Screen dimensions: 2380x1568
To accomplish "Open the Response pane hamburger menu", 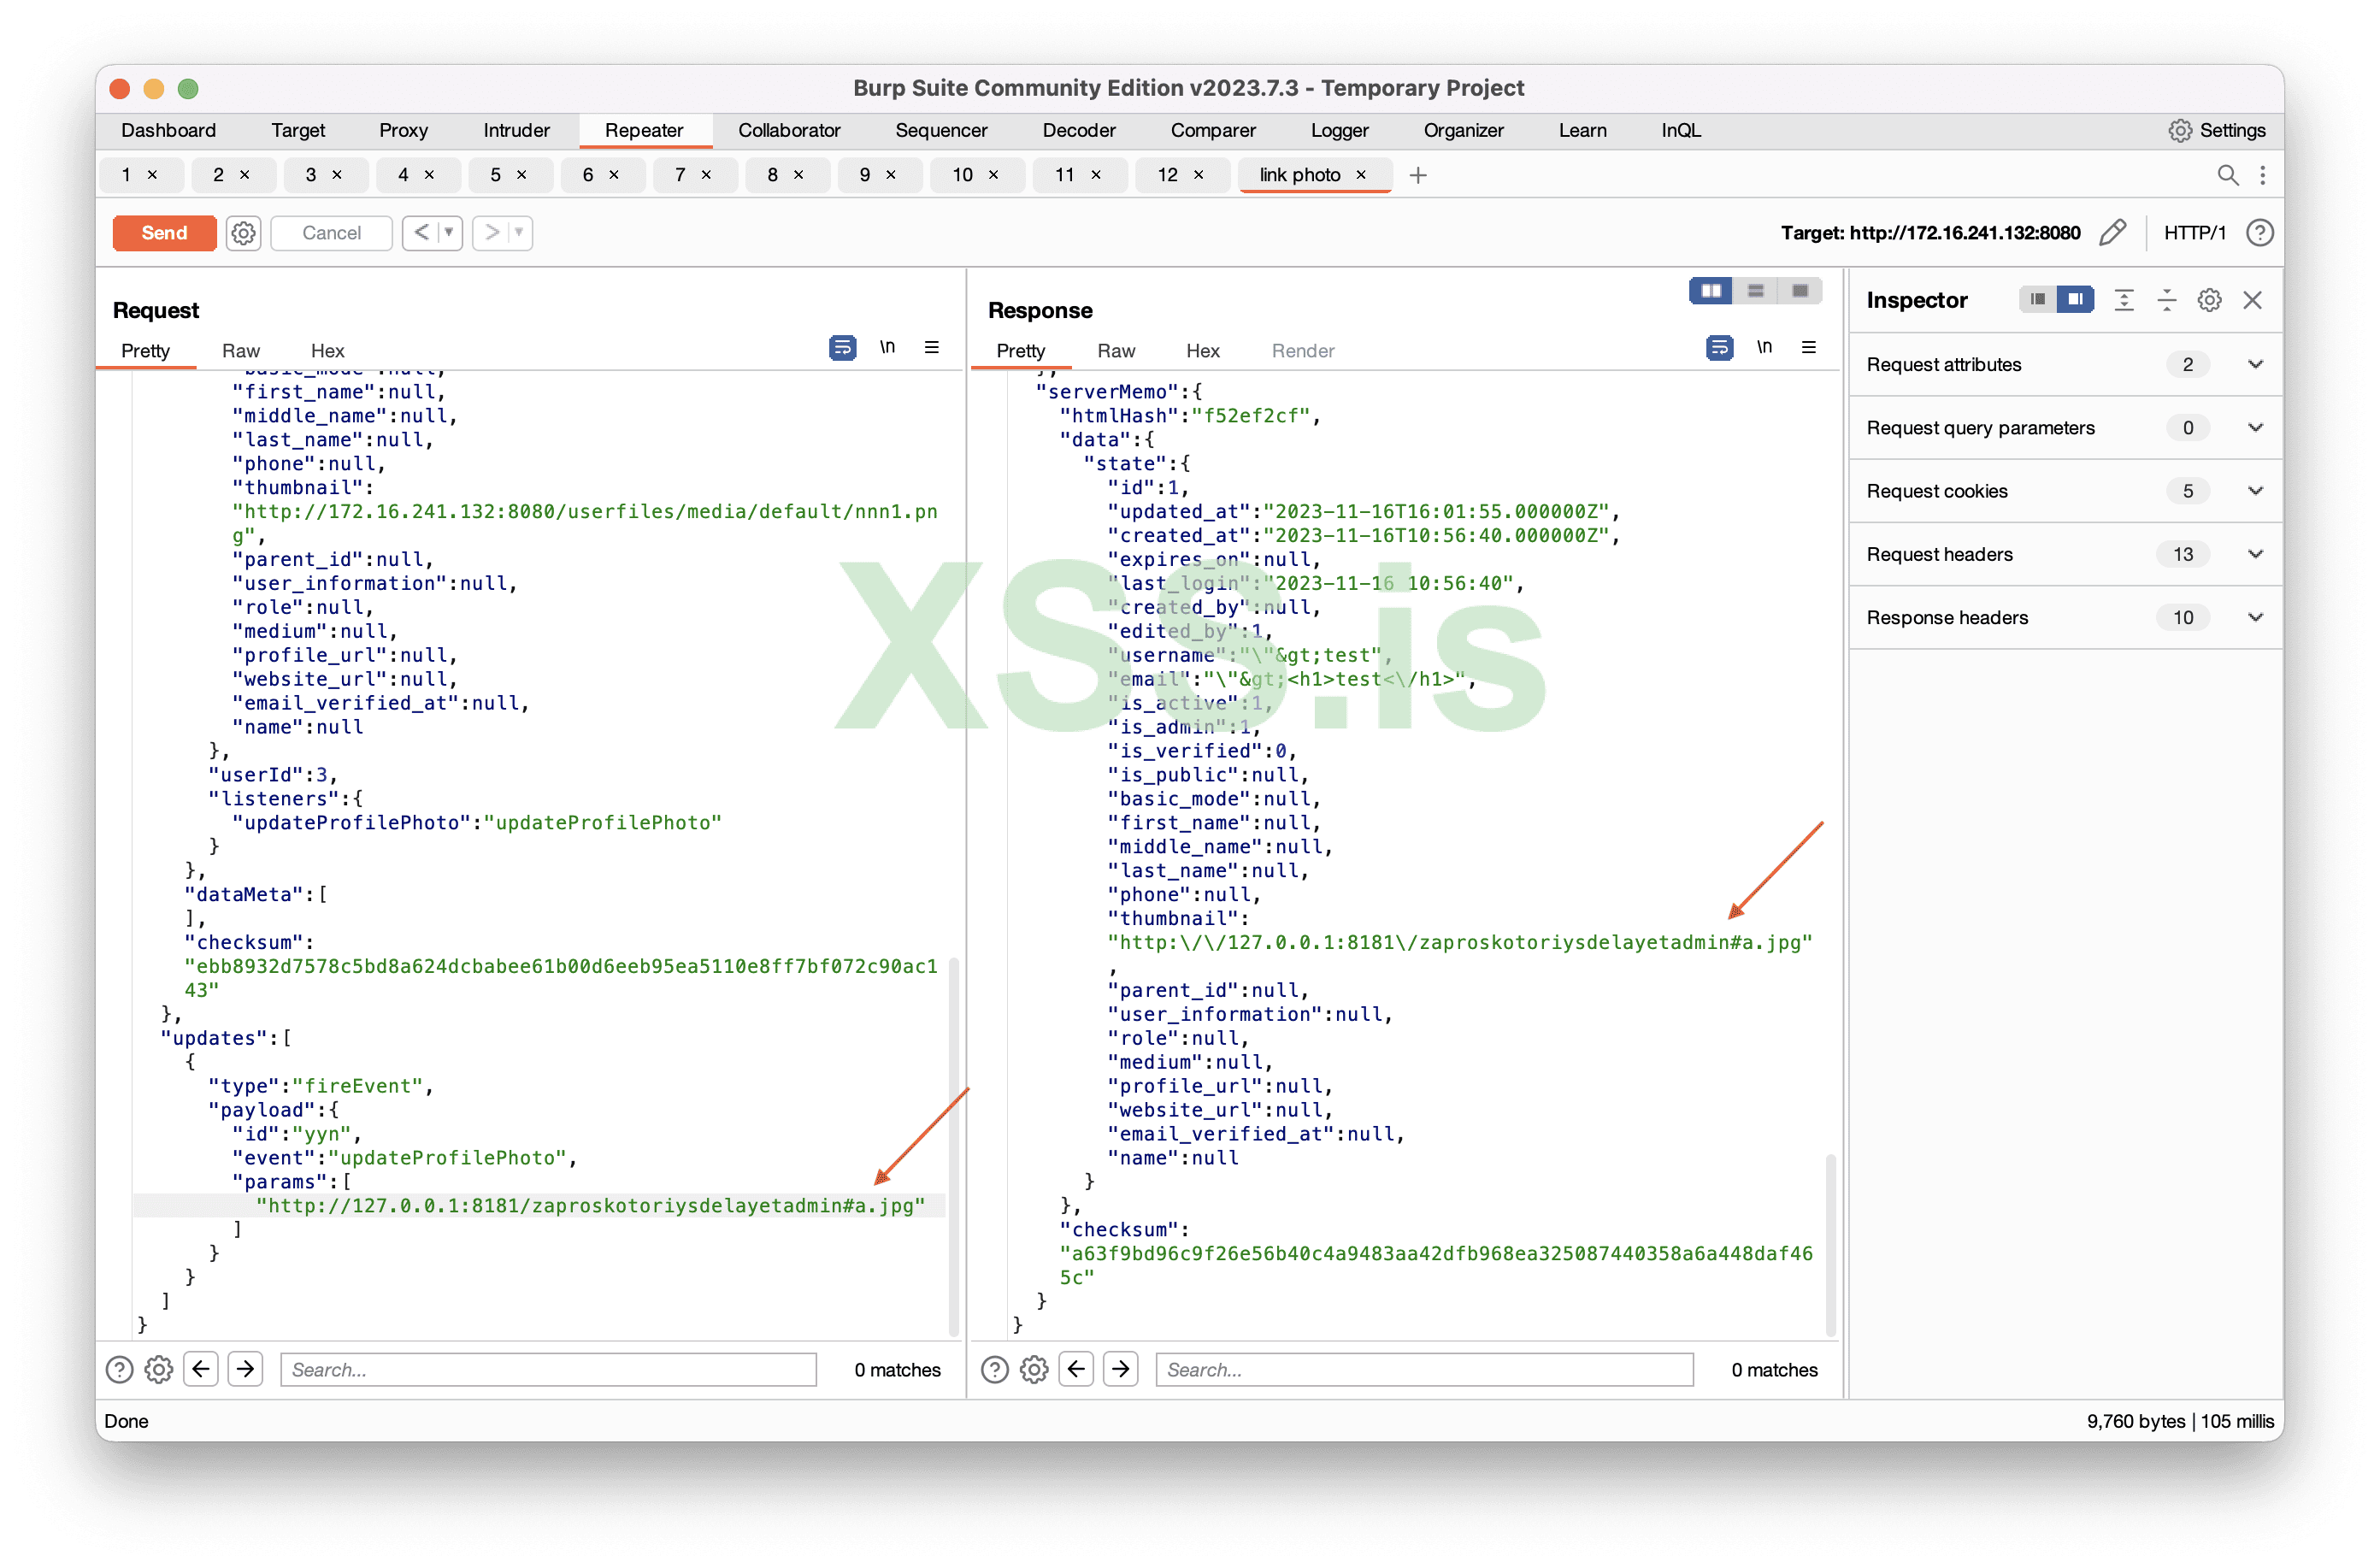I will 1808,348.
